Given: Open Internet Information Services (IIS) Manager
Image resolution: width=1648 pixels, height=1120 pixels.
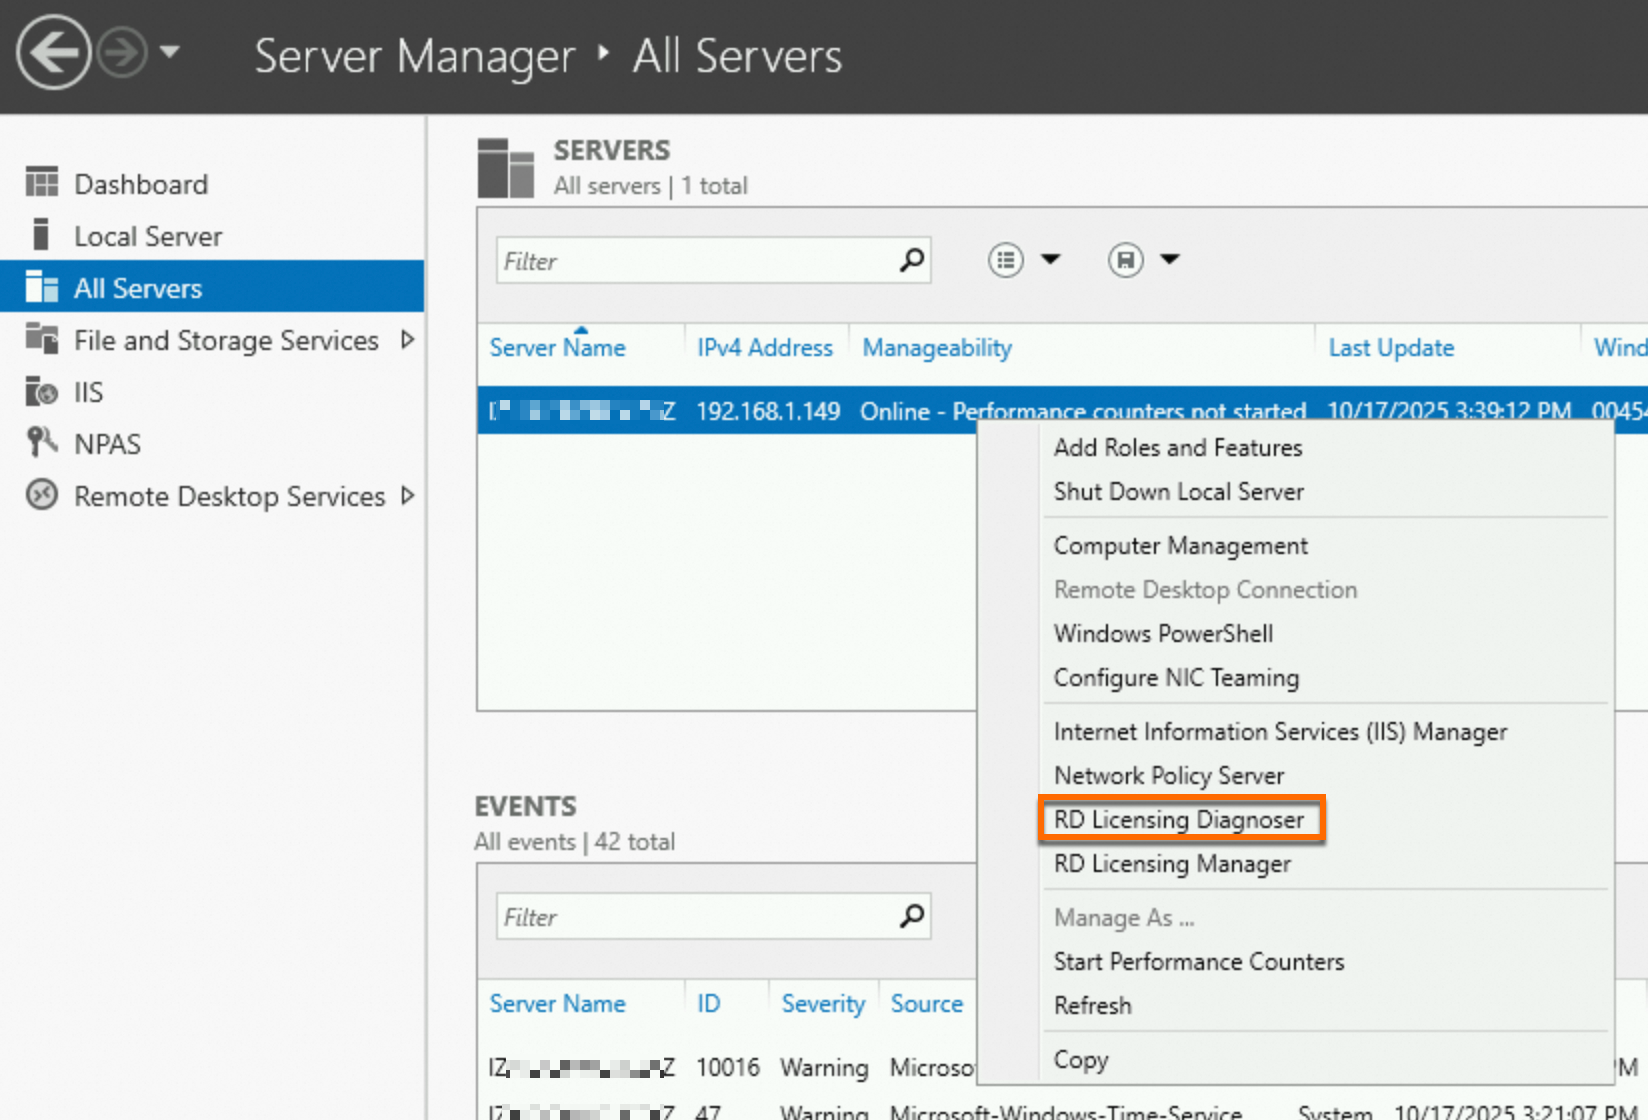Looking at the screenshot, I should click(x=1280, y=731).
